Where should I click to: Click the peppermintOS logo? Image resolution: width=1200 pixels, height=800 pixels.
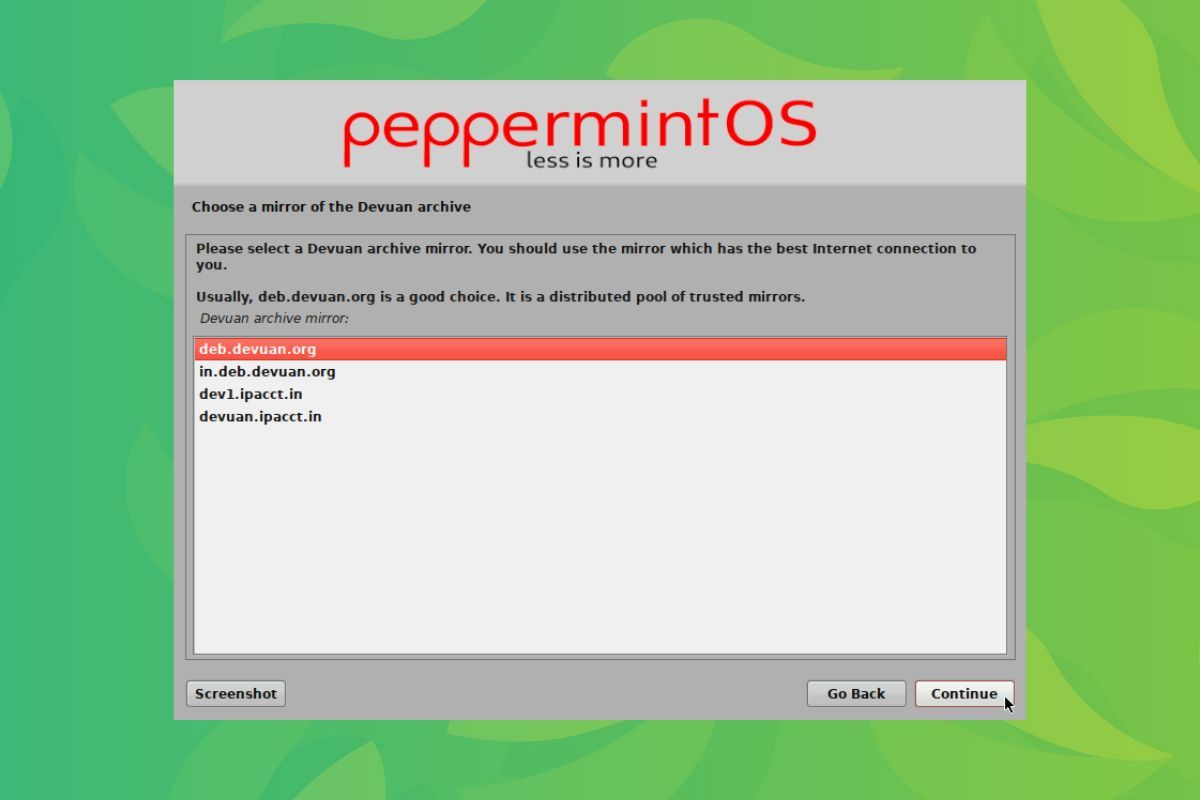(580, 128)
